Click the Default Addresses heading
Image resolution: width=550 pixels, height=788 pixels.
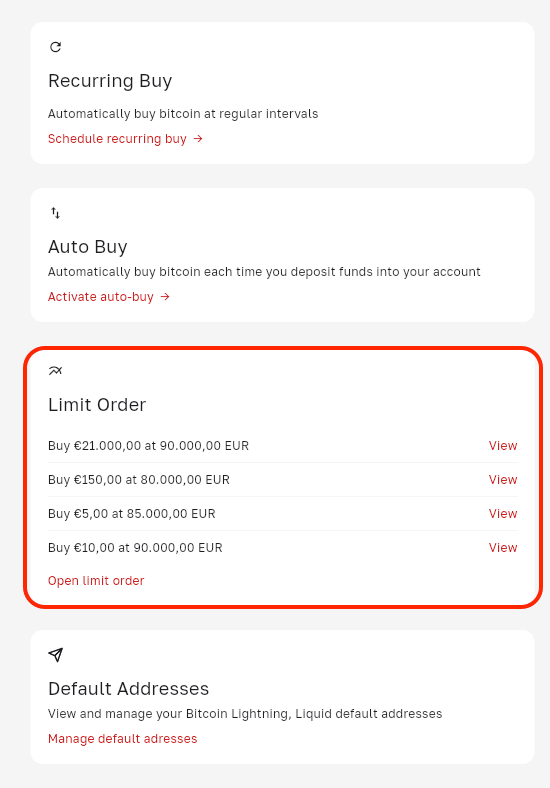(128, 688)
